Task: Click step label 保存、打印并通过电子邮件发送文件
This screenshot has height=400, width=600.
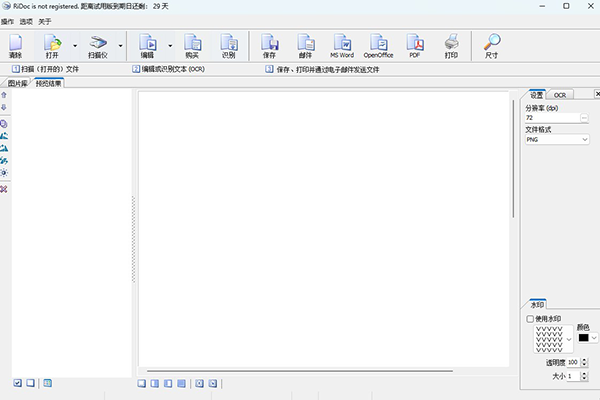Action: point(328,70)
